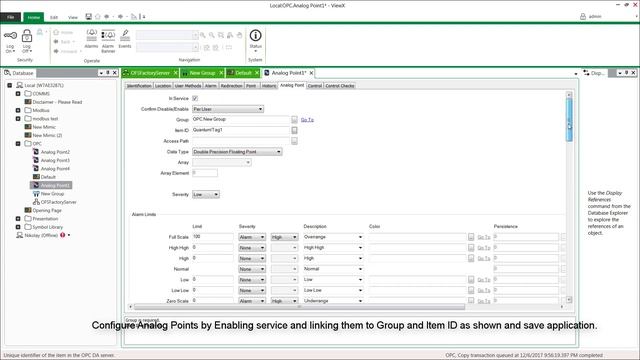Open the Alarms list bell icon
640x360 pixels.
[x=91, y=35]
